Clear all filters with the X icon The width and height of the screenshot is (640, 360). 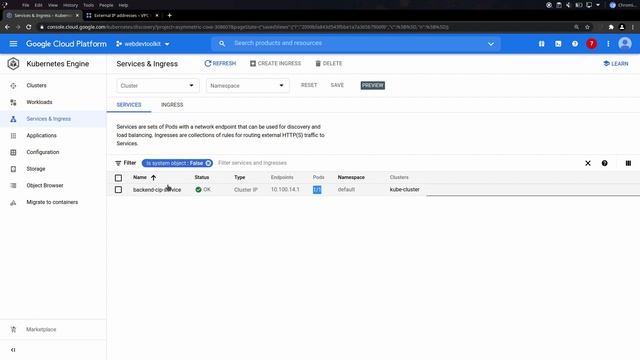click(588, 163)
